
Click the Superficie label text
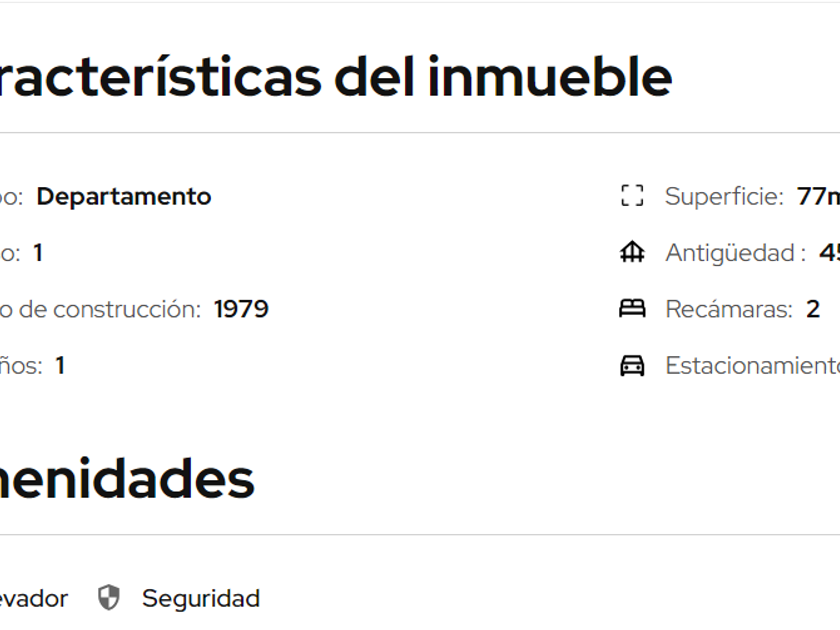724,196
